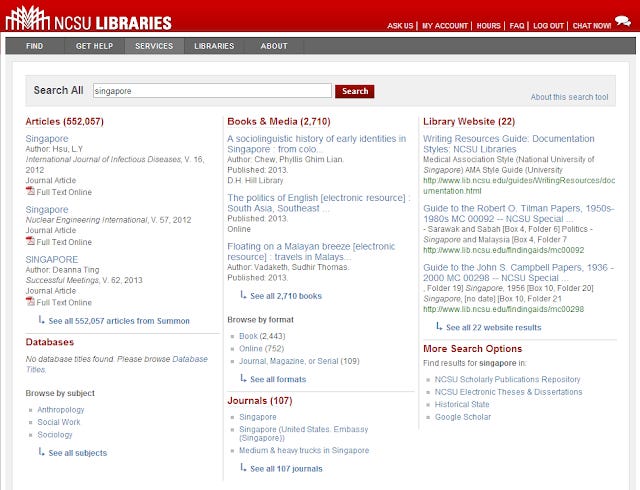Click PDF icon for Hsu Singapore article
640x490 pixels.
point(30,191)
